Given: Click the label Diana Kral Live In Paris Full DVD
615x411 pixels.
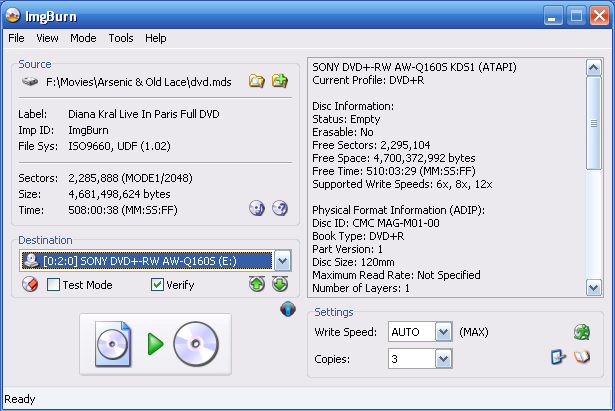Looking at the screenshot, I should 144,114.
